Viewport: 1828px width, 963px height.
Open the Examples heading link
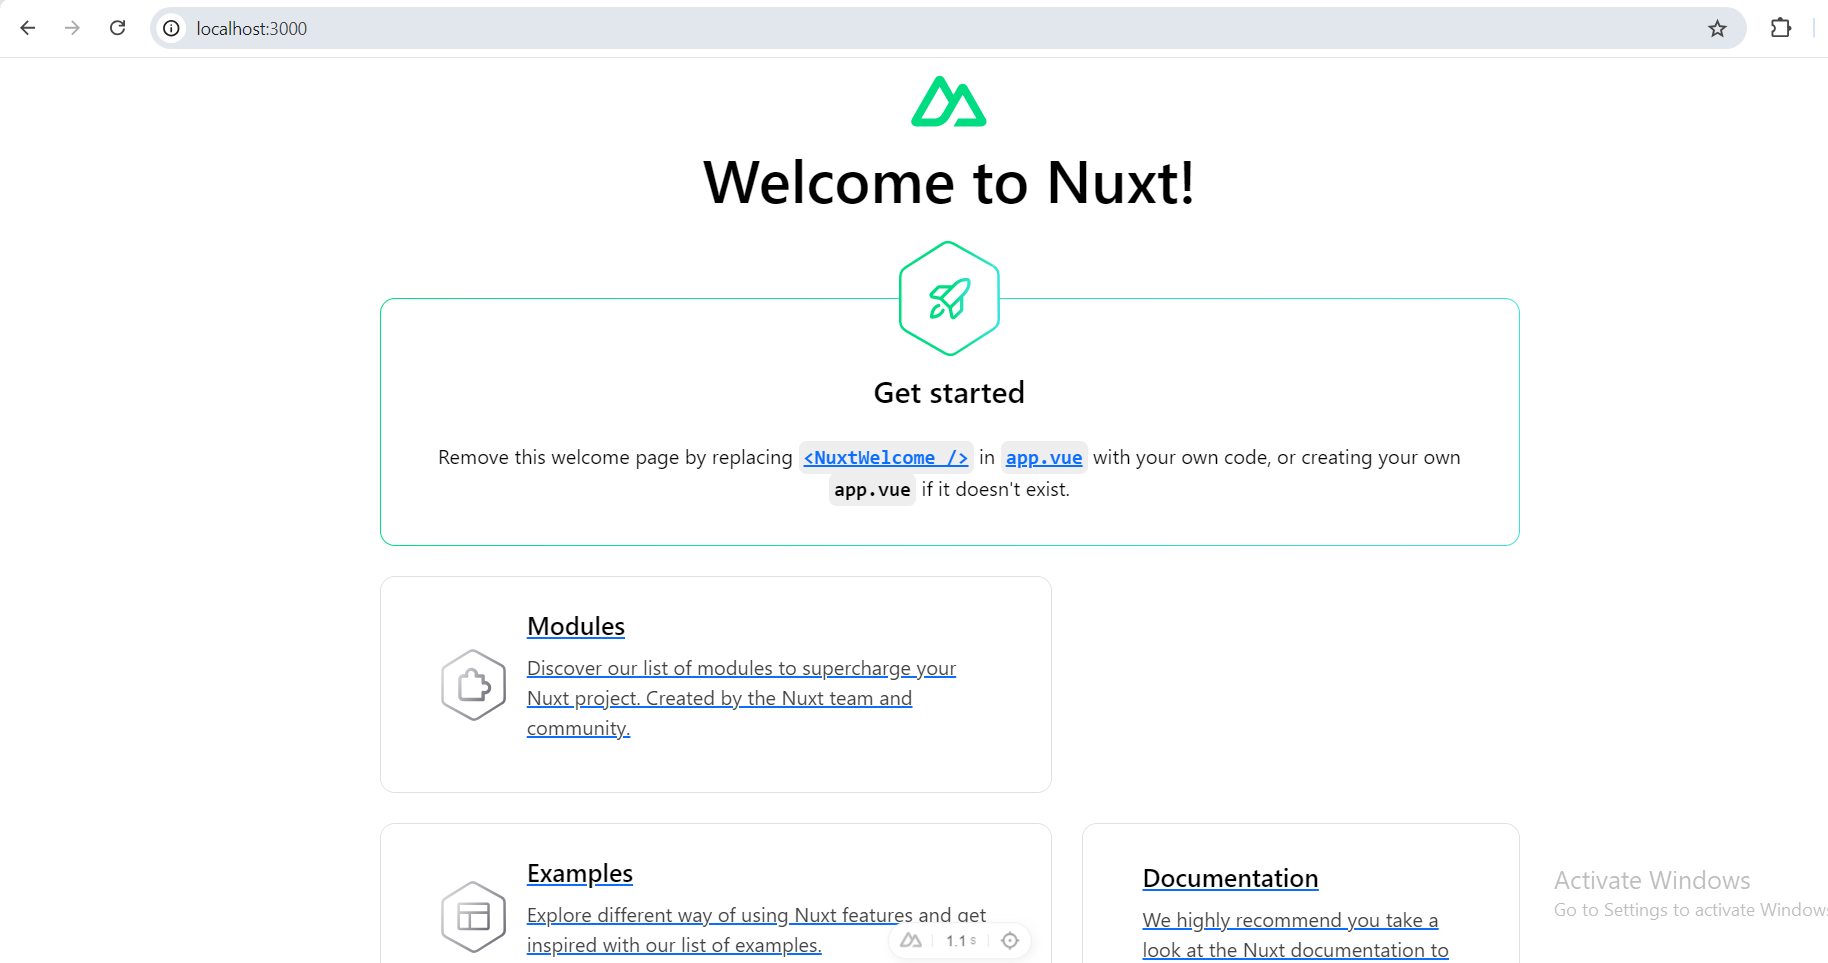(x=579, y=873)
